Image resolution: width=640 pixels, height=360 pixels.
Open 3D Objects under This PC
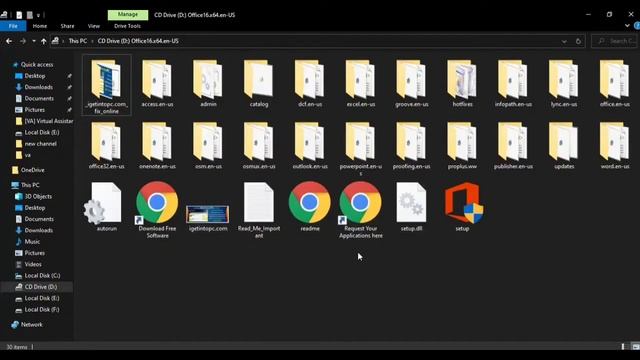pyautogui.click(x=33, y=196)
